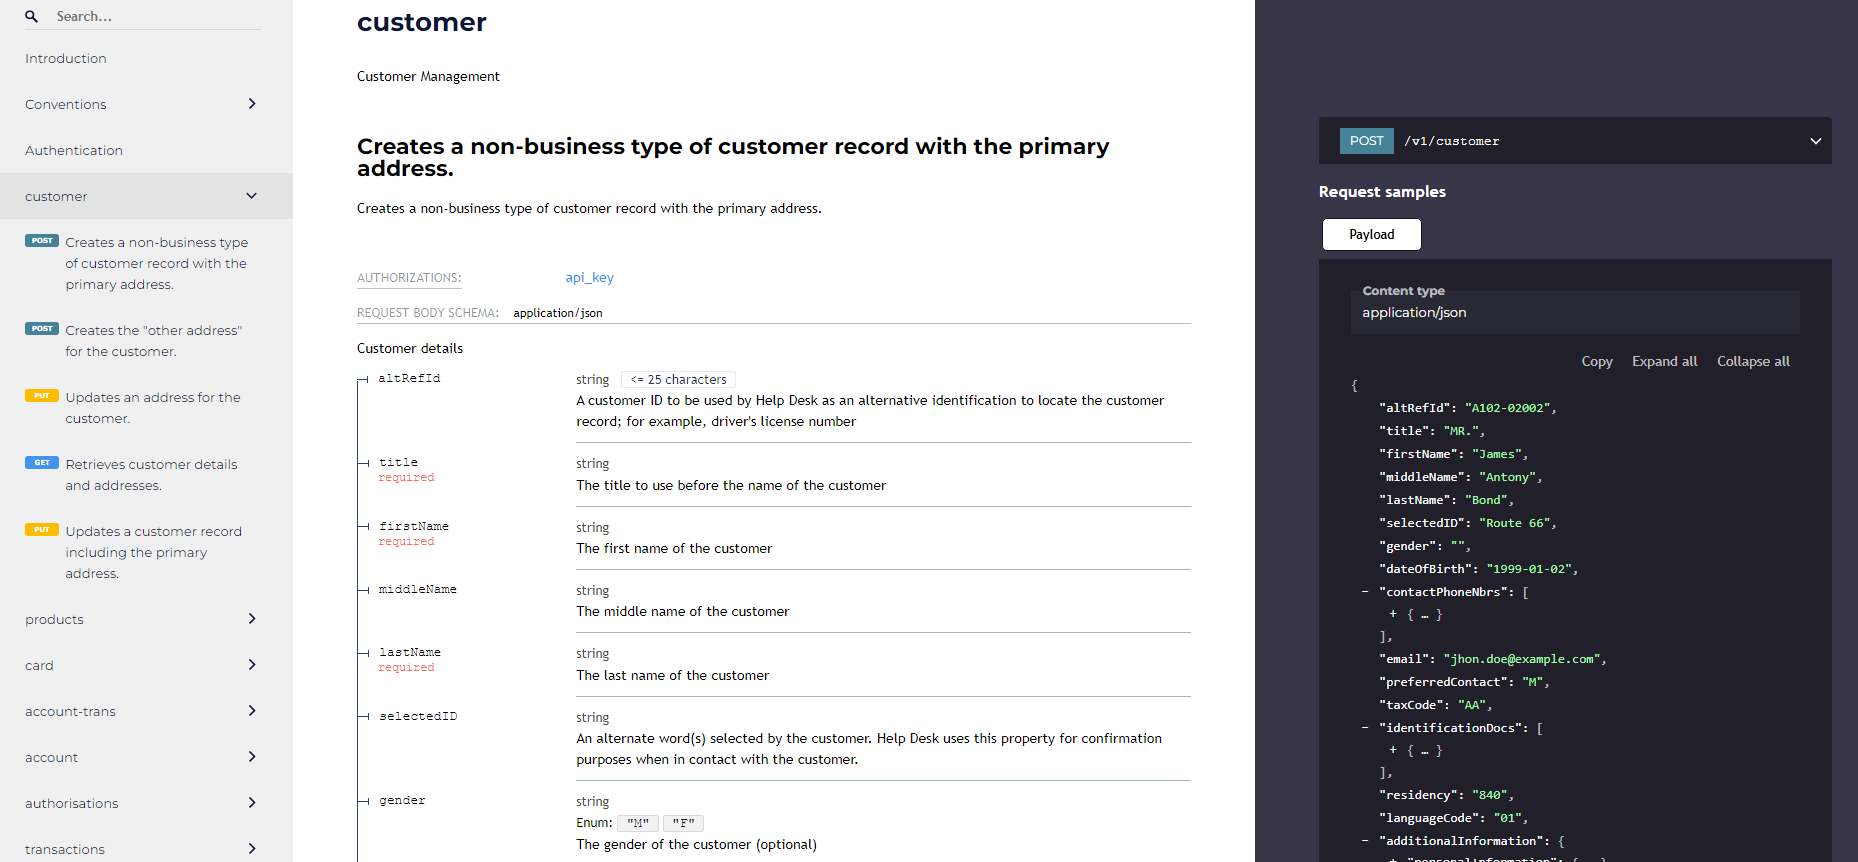
Task: Select the Payload tab
Action: (1371, 235)
